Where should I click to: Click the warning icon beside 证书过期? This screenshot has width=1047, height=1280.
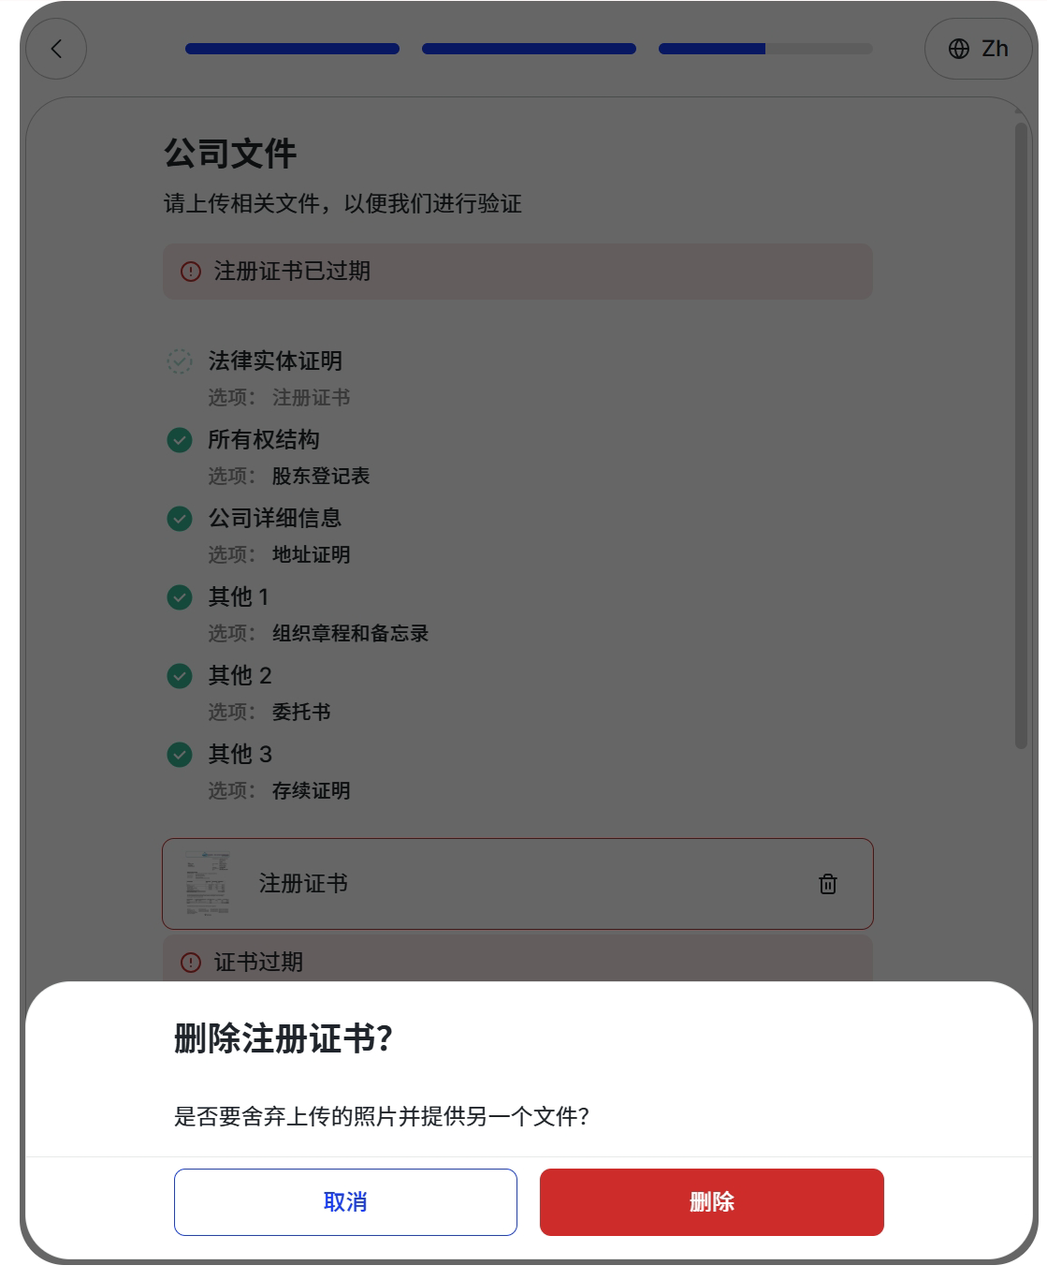point(190,962)
